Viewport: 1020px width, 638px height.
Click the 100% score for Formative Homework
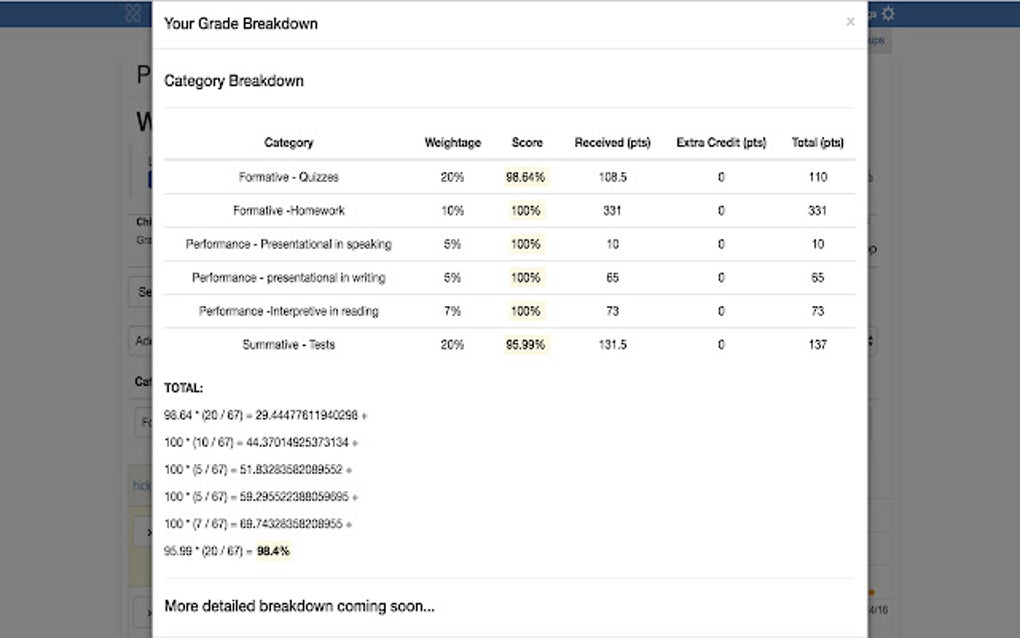[x=525, y=210]
